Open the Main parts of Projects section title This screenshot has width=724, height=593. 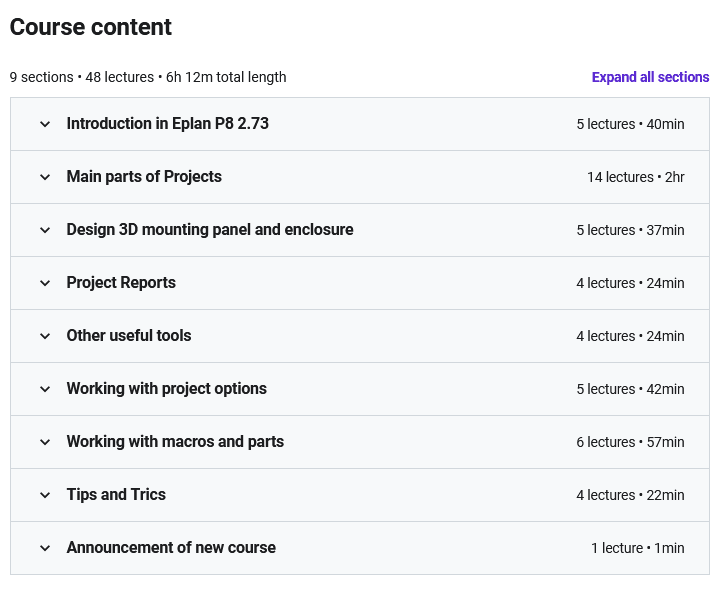pyautogui.click(x=144, y=177)
